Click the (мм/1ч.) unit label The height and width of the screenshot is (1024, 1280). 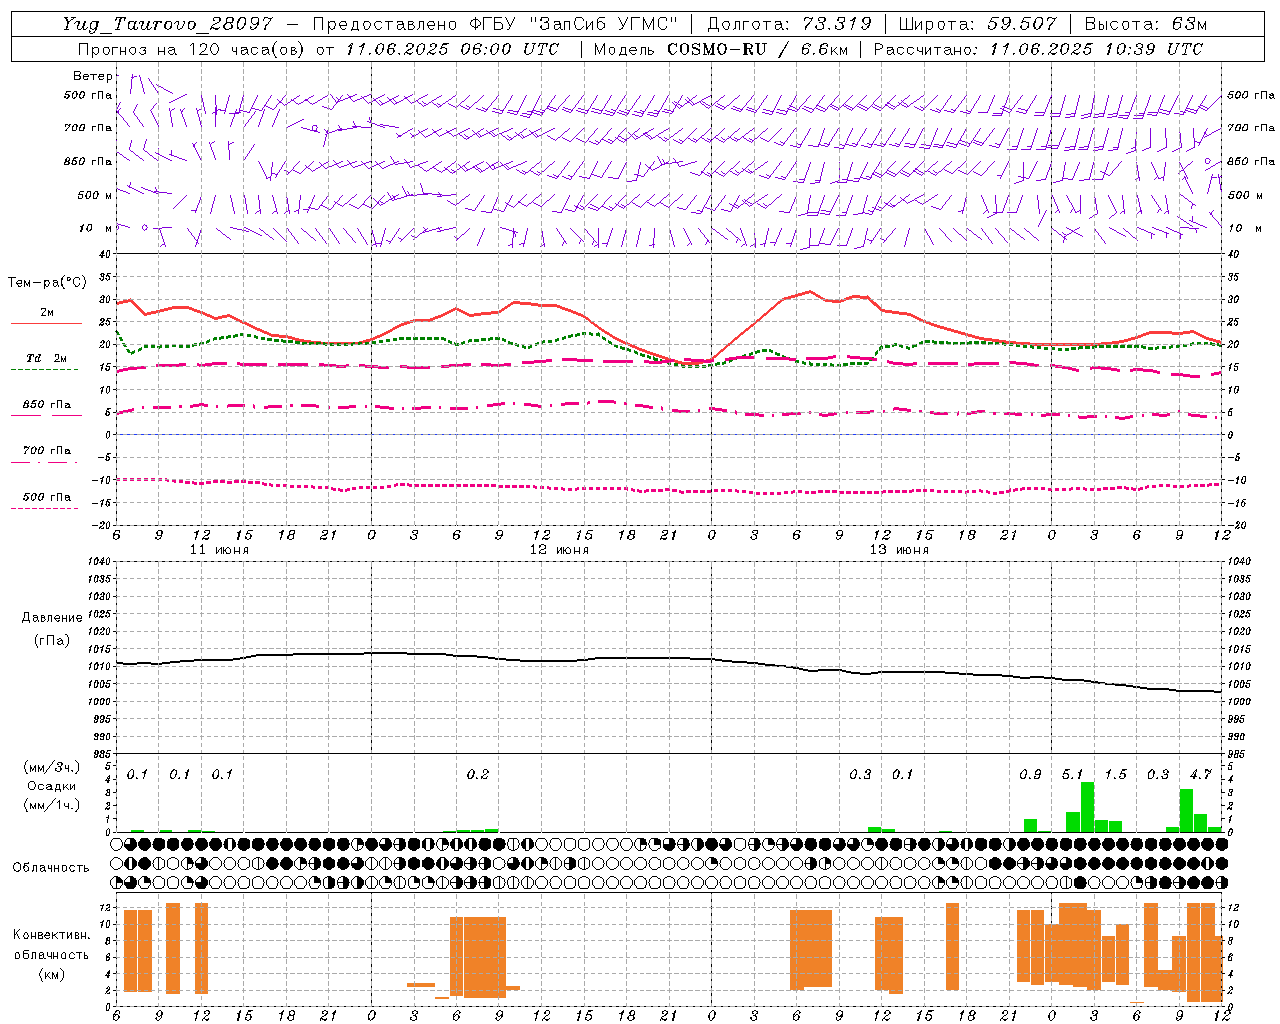[x=52, y=805]
